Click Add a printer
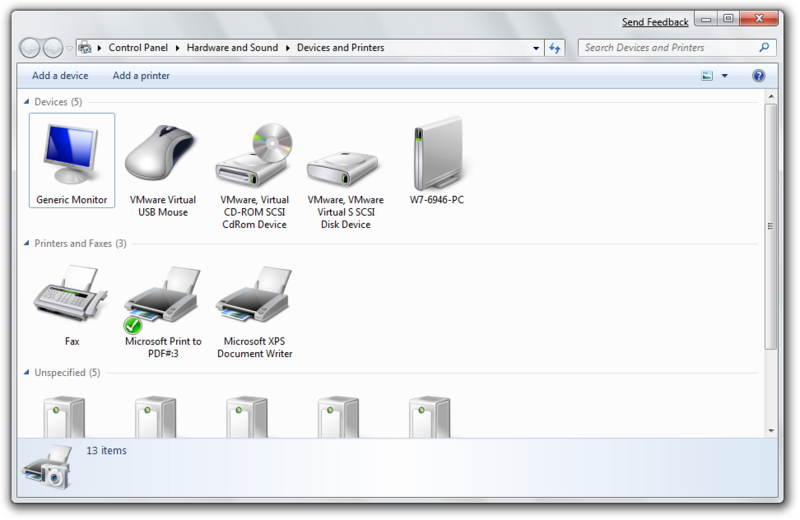 tap(141, 76)
